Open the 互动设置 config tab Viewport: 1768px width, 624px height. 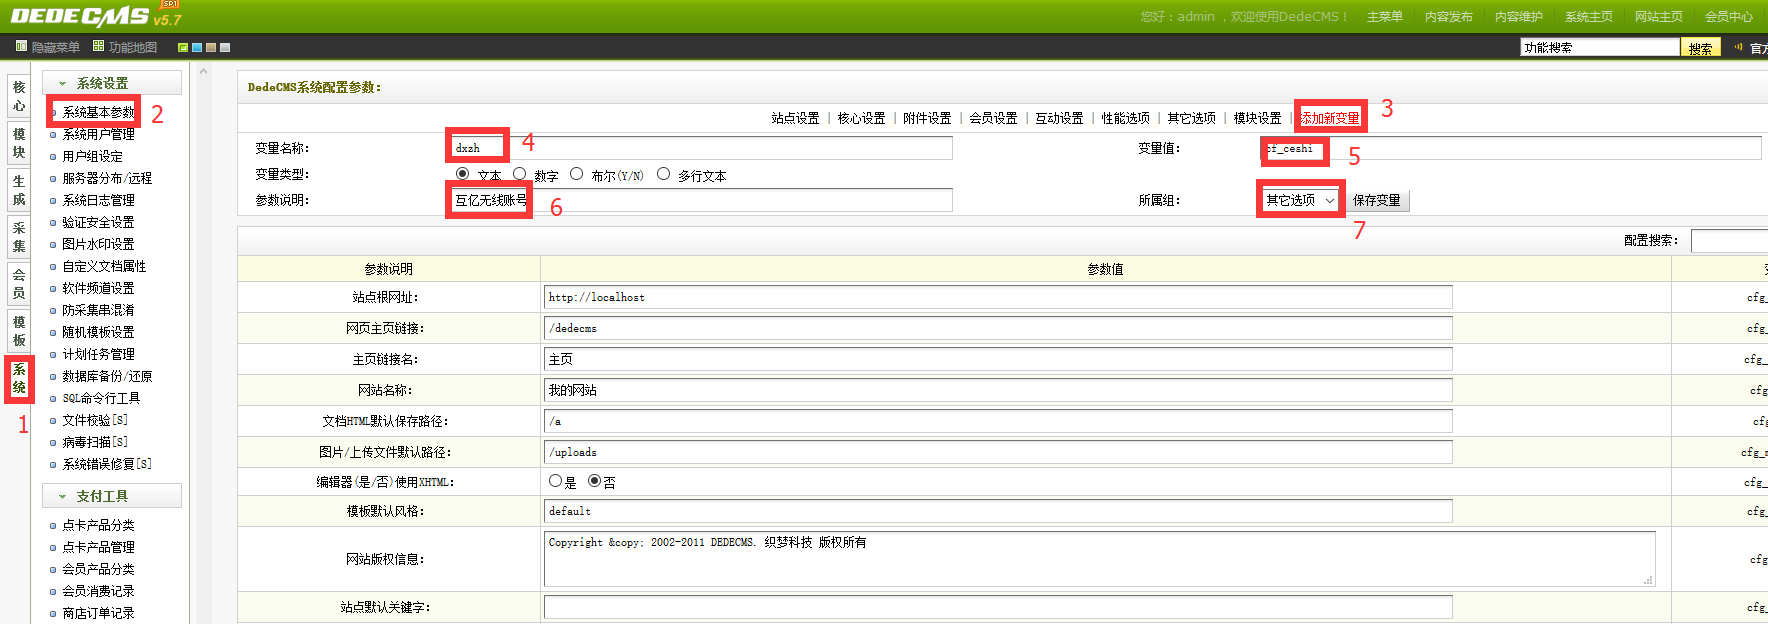(x=1059, y=118)
